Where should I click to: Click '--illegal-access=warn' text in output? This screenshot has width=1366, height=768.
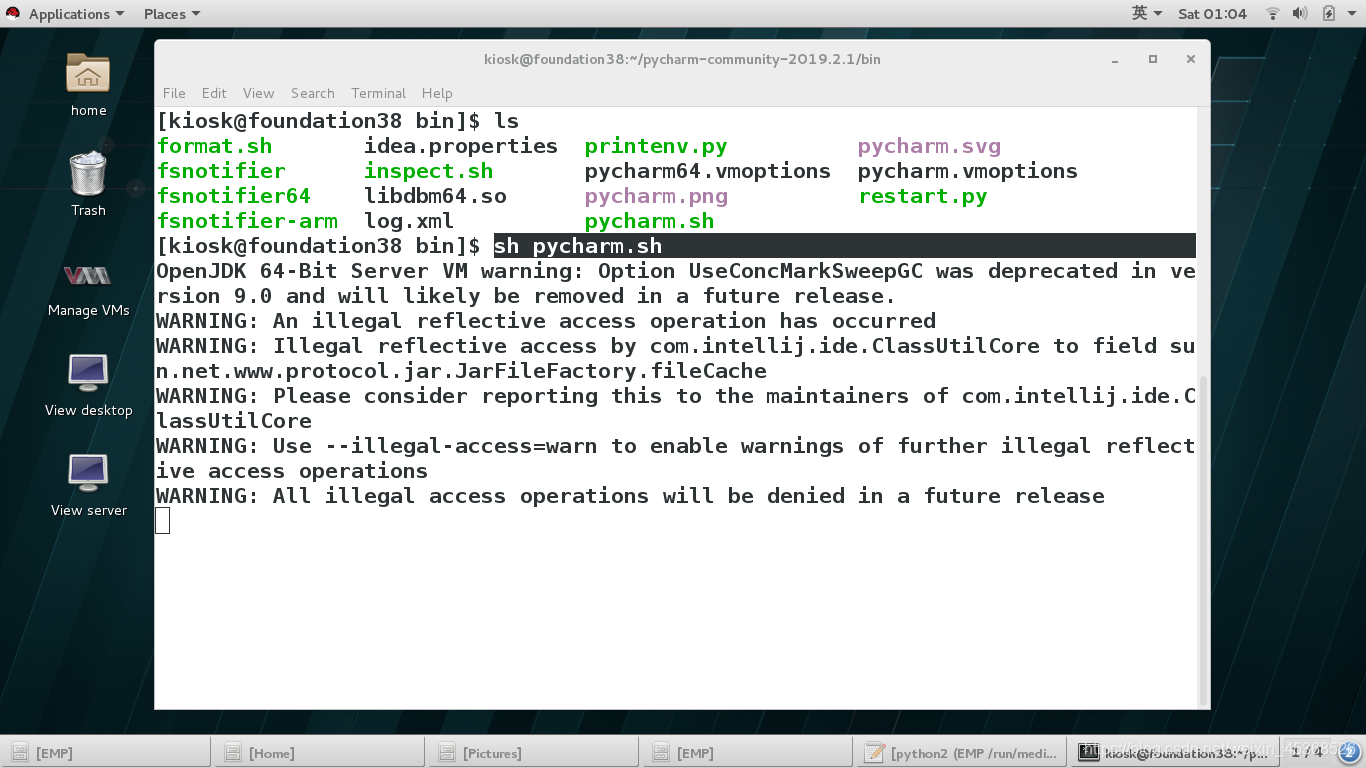[461, 446]
